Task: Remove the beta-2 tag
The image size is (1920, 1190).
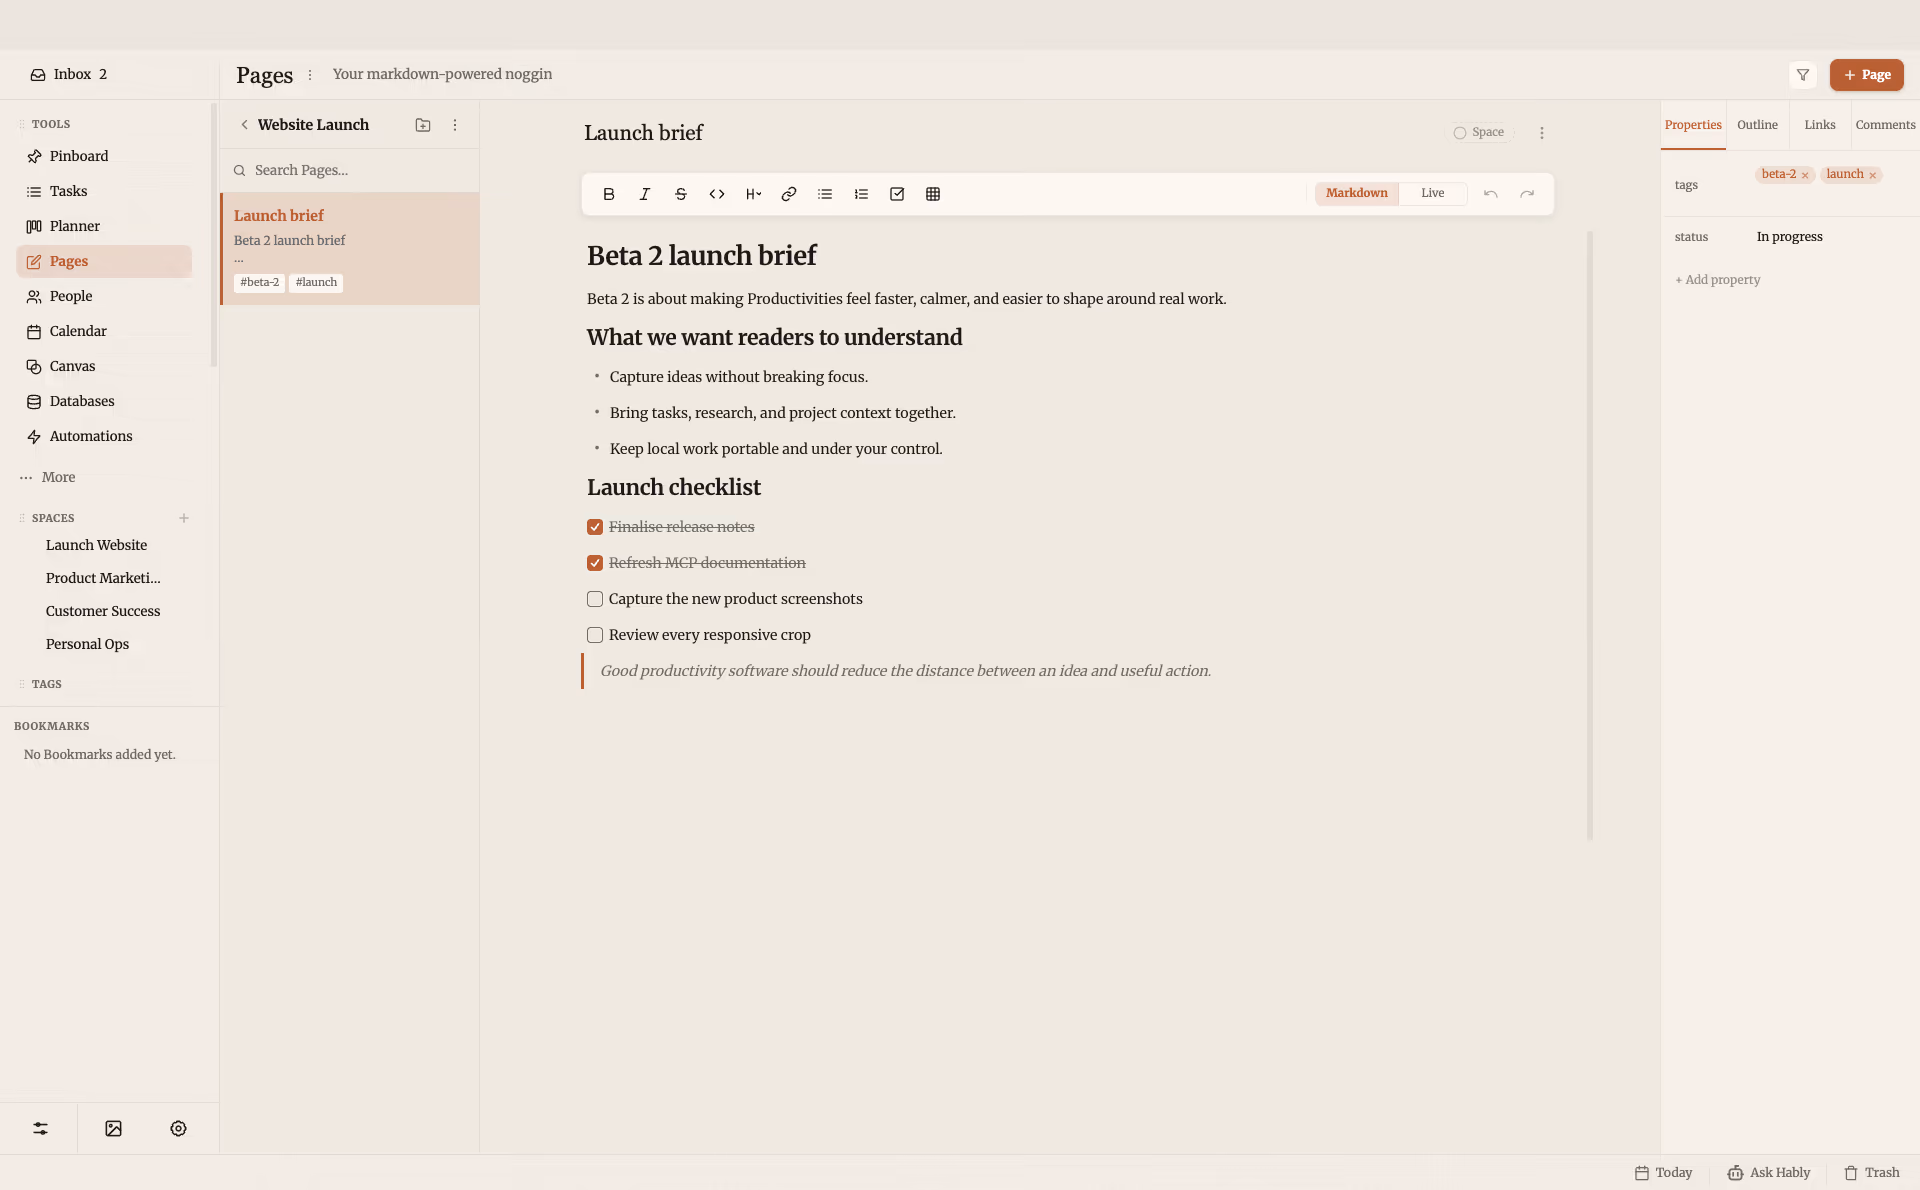Action: (1805, 175)
